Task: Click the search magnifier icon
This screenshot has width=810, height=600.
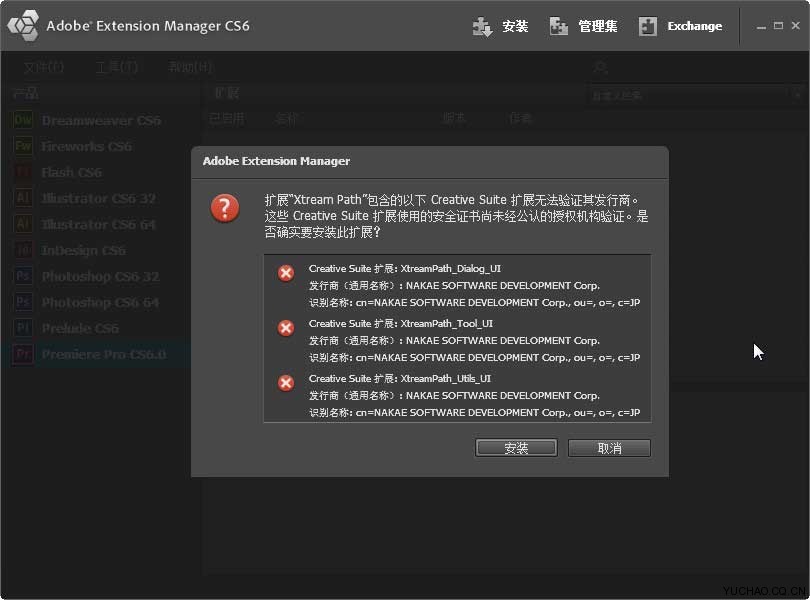Action: (598, 67)
